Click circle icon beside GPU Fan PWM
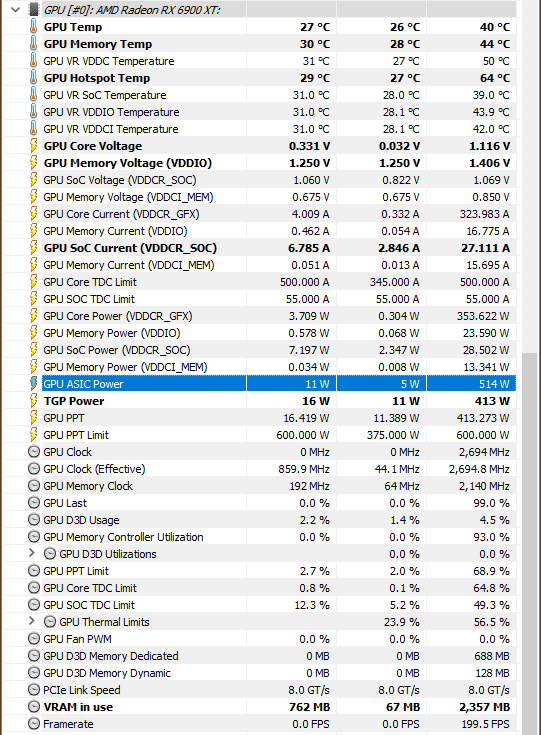Screen dimensions: 541x735 34,639
